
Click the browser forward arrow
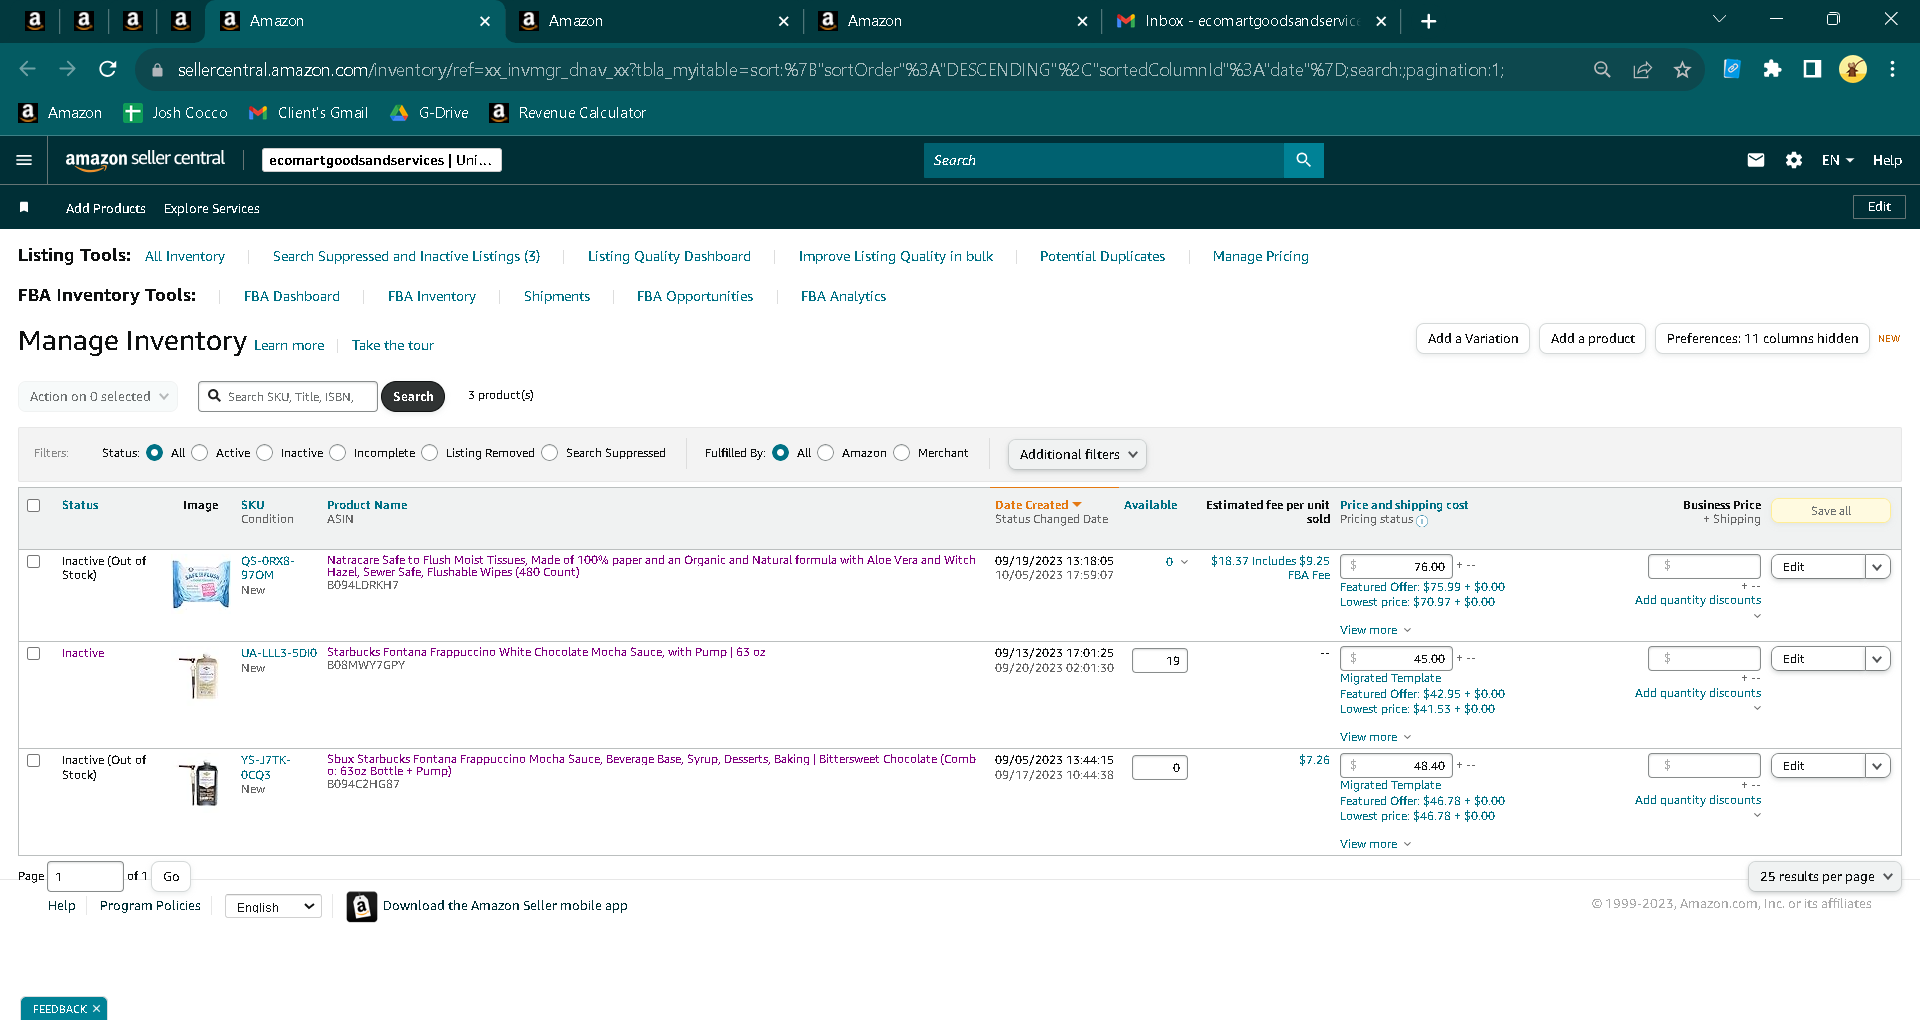pyautogui.click(x=67, y=69)
